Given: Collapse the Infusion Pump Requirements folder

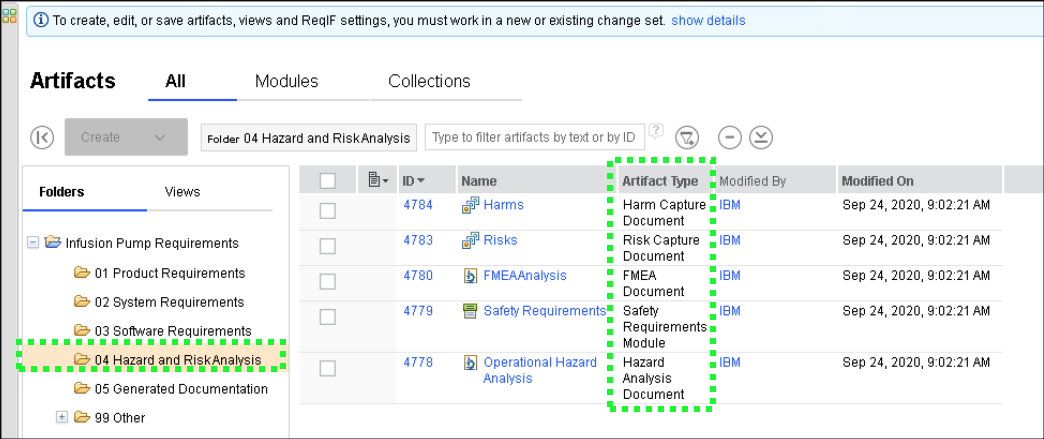Looking at the screenshot, I should tap(33, 243).
